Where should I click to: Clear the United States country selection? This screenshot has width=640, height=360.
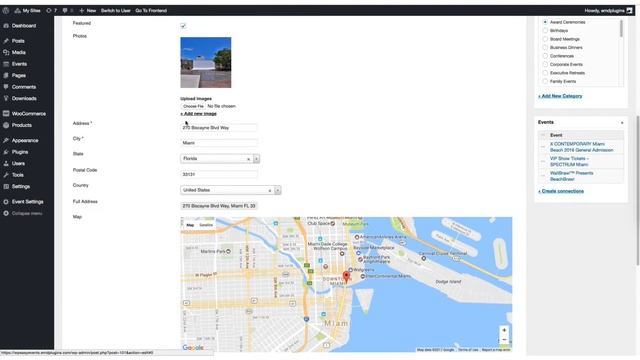pos(269,191)
